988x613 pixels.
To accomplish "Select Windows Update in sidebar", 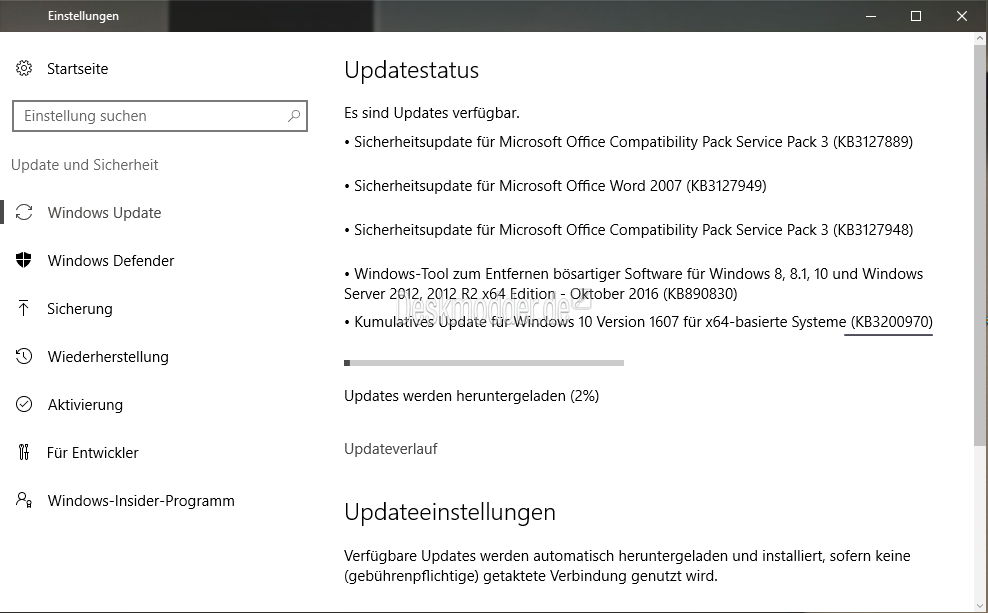I will (104, 213).
